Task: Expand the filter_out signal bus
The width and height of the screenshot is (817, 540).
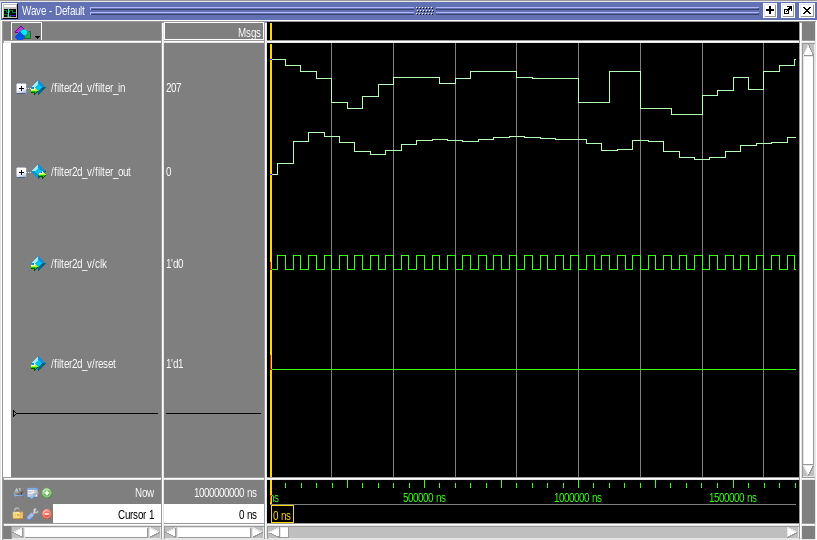Action: pyautogui.click(x=21, y=172)
